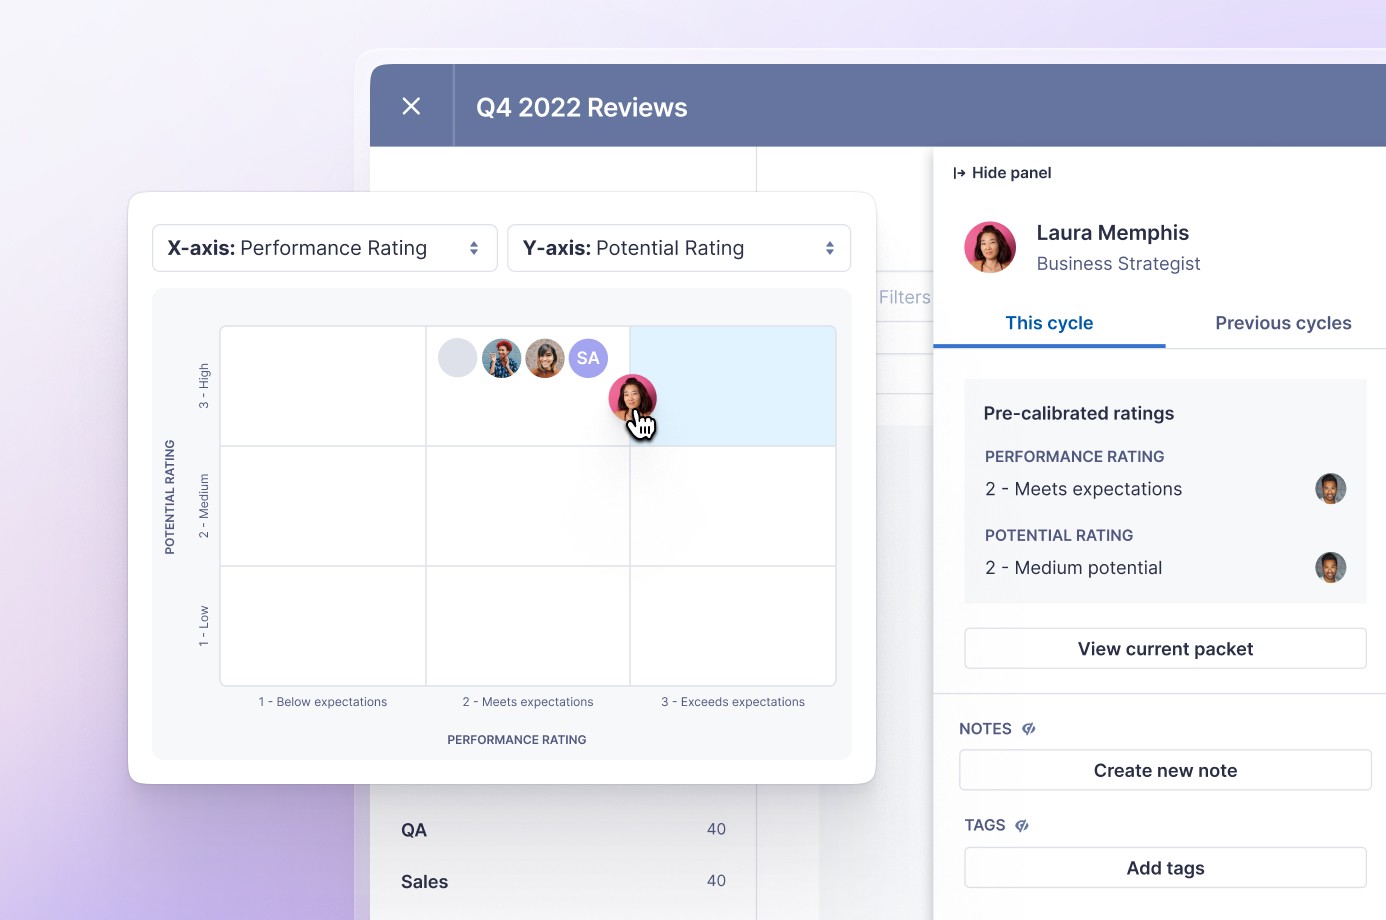Click the Medium / Meets expectations center grid cell
The height and width of the screenshot is (920, 1386).
[x=528, y=506]
